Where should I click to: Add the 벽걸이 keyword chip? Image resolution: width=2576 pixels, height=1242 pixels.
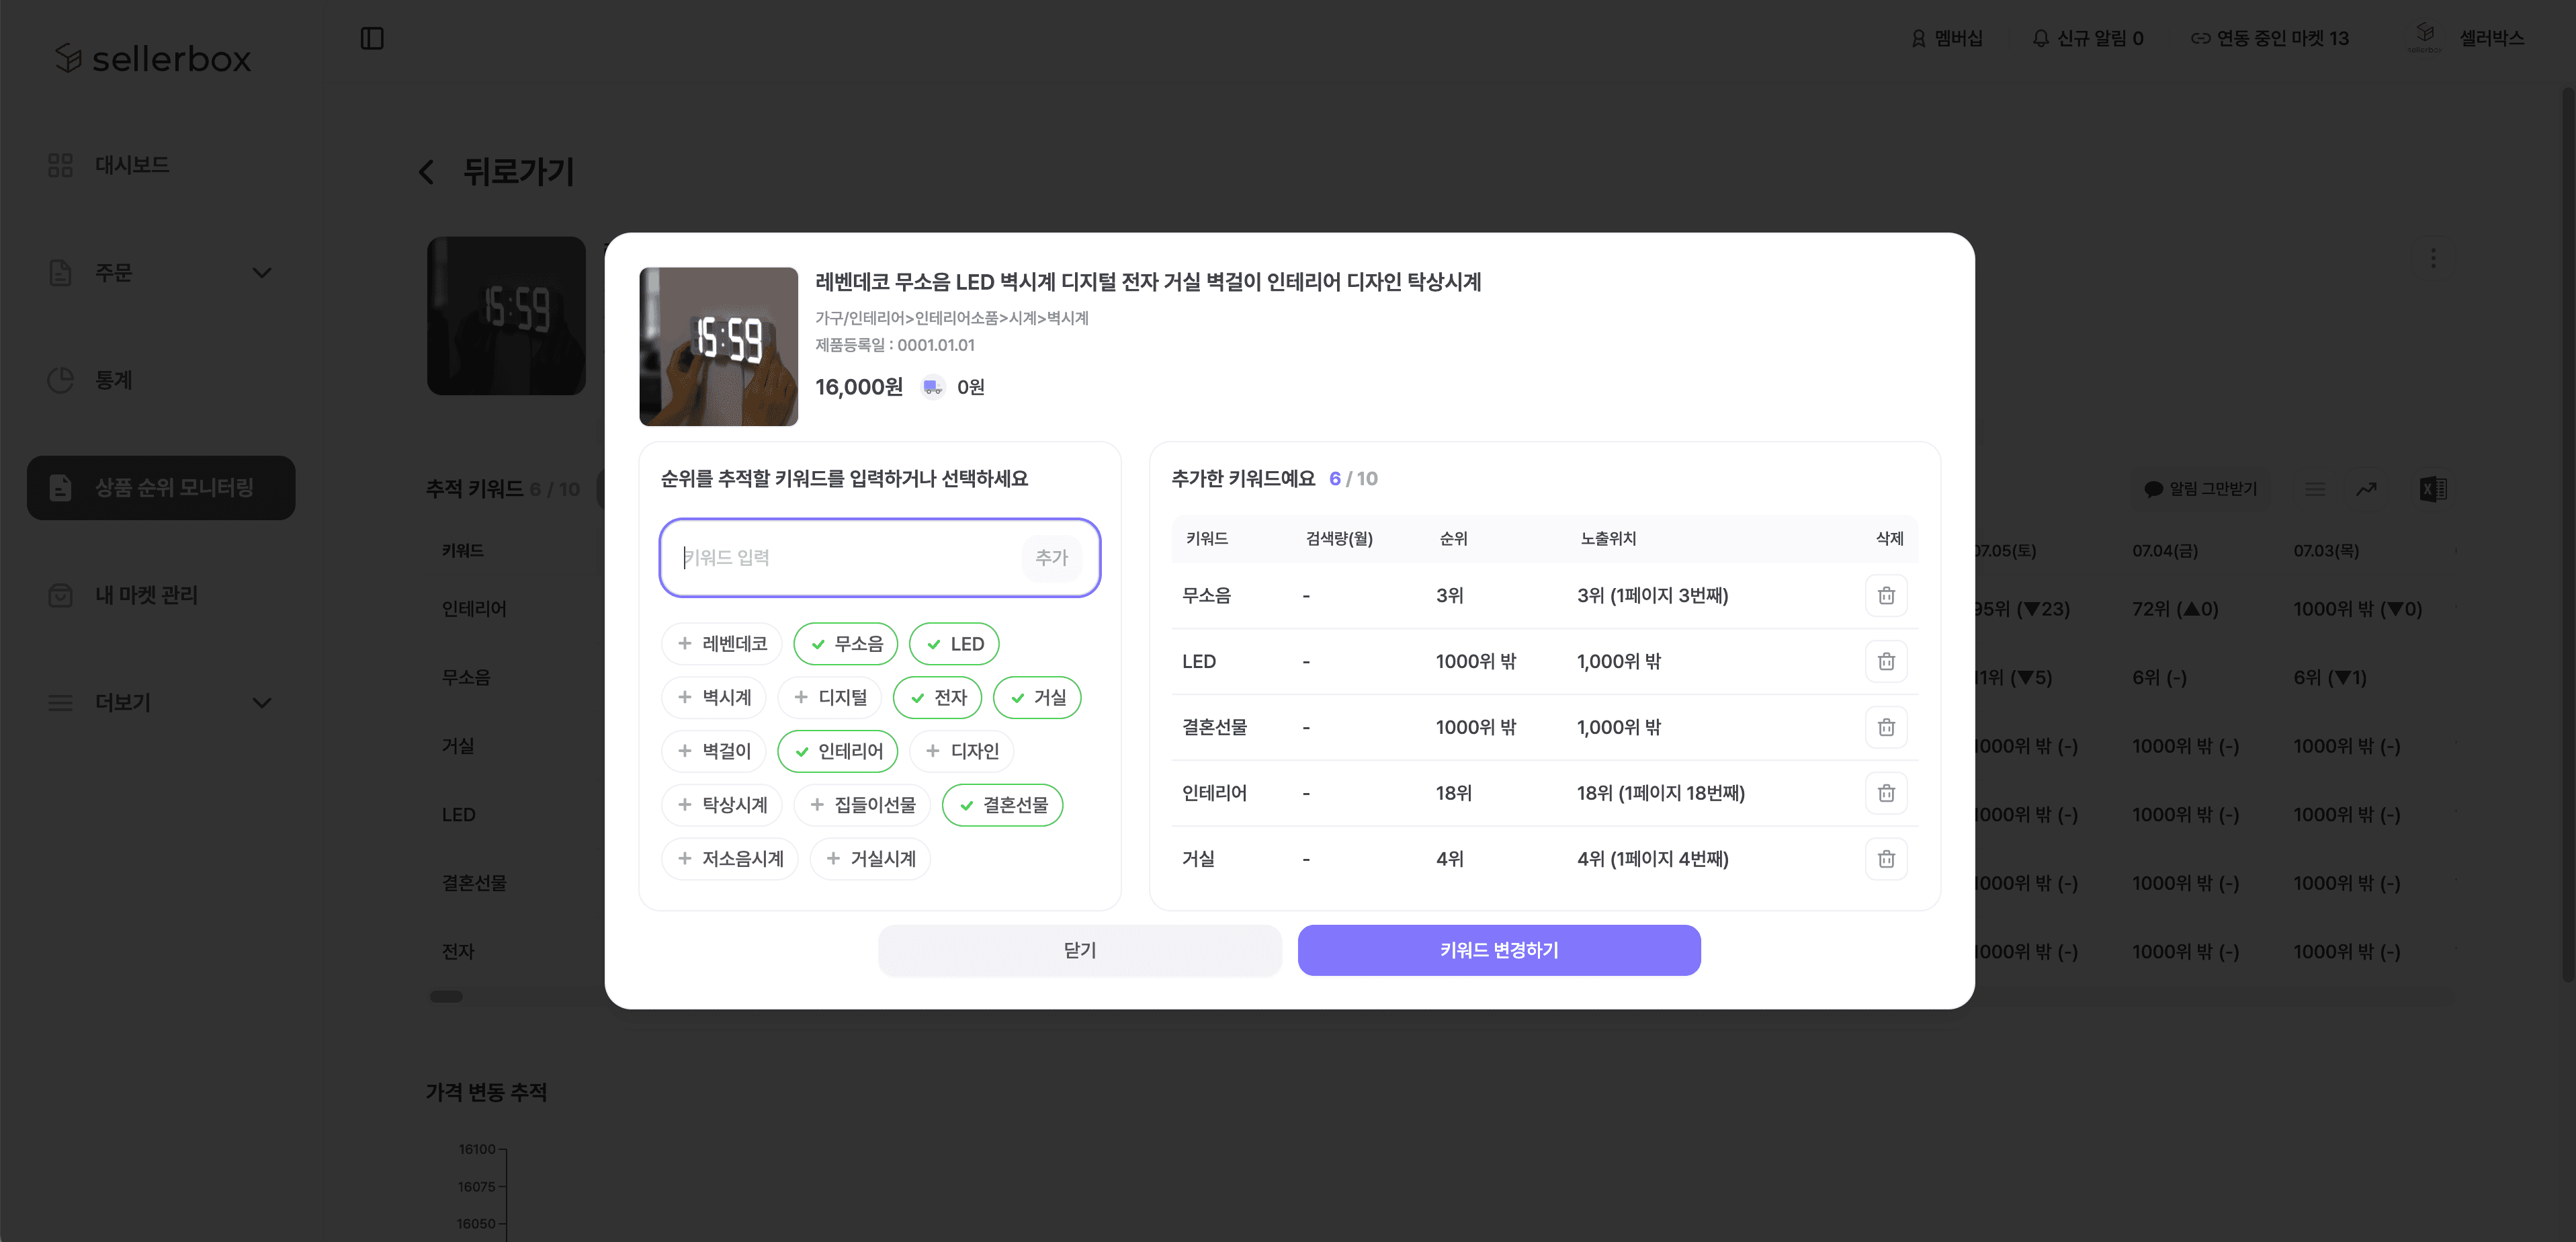pyautogui.click(x=713, y=751)
